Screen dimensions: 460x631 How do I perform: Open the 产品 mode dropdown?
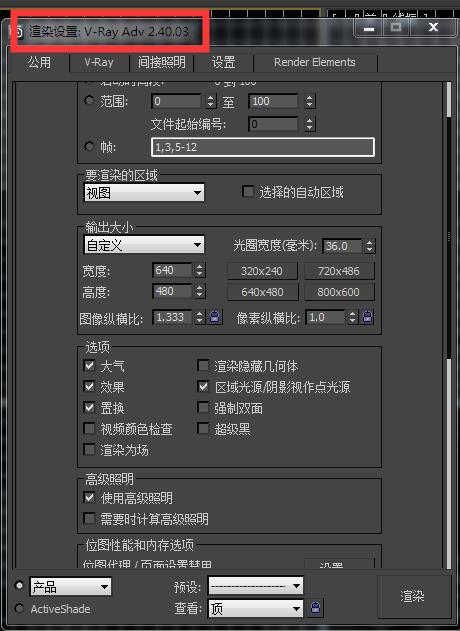tap(71, 587)
